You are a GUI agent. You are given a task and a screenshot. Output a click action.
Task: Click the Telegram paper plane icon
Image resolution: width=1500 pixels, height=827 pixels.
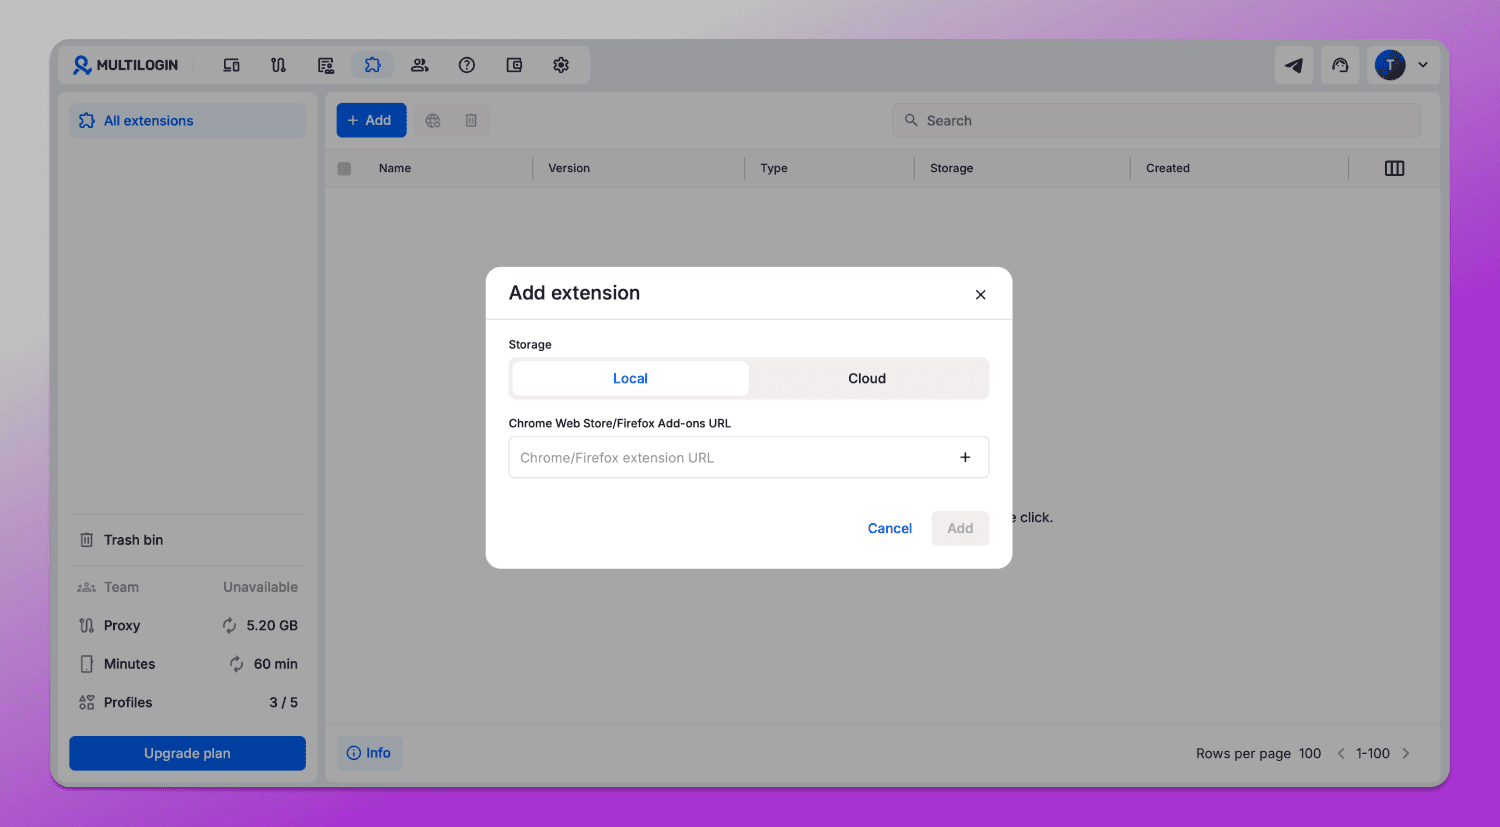(1294, 65)
